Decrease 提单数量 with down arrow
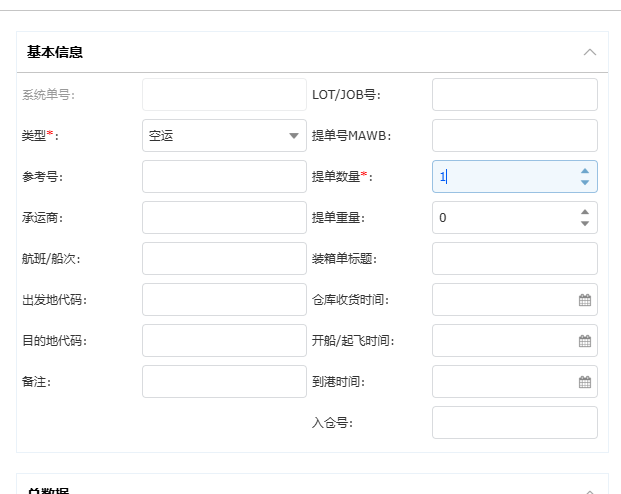The width and height of the screenshot is (621, 494). [x=585, y=182]
